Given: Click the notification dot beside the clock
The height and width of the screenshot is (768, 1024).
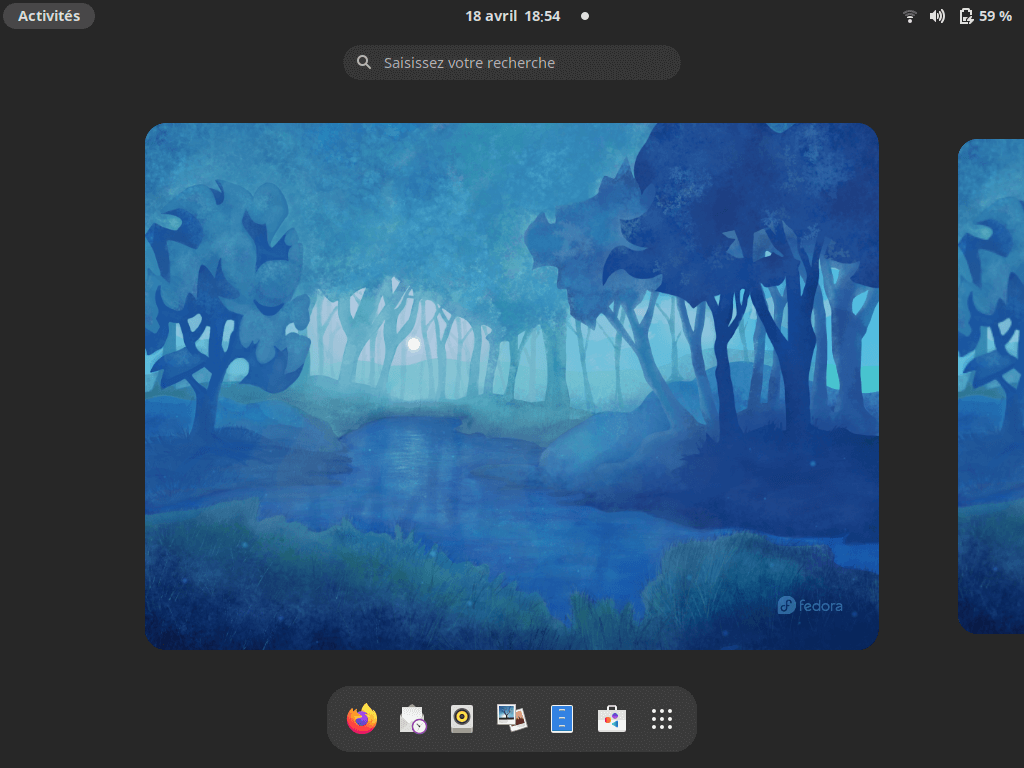Looking at the screenshot, I should pos(585,16).
